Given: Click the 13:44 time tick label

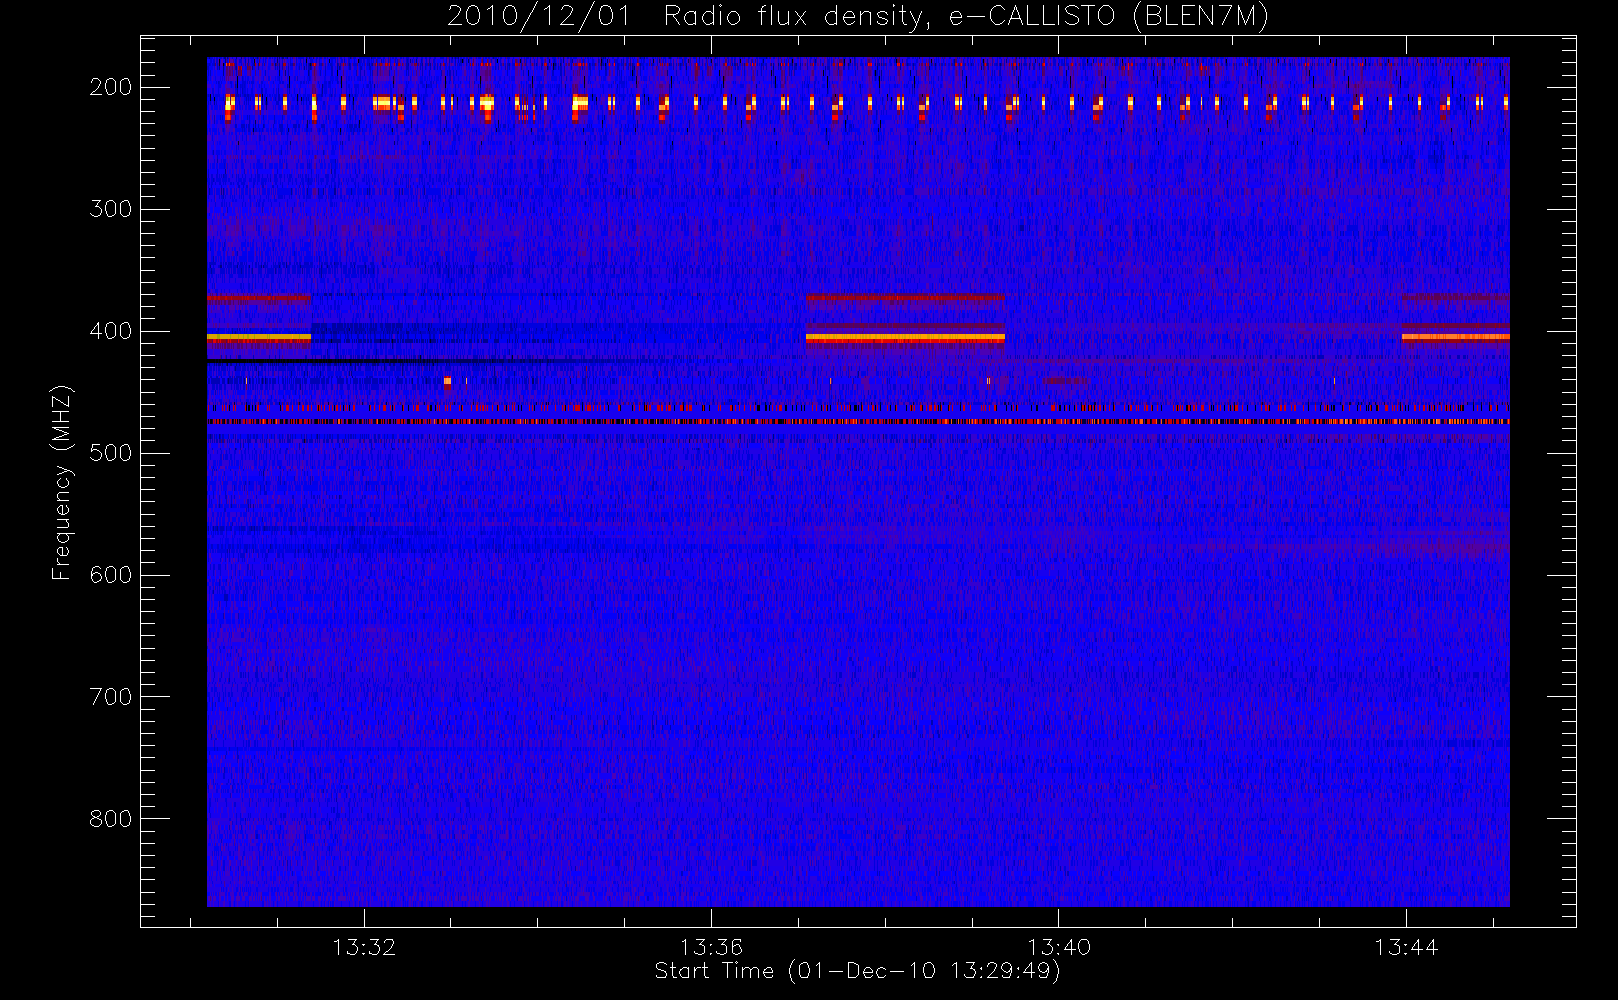Looking at the screenshot, I should point(1406,947).
